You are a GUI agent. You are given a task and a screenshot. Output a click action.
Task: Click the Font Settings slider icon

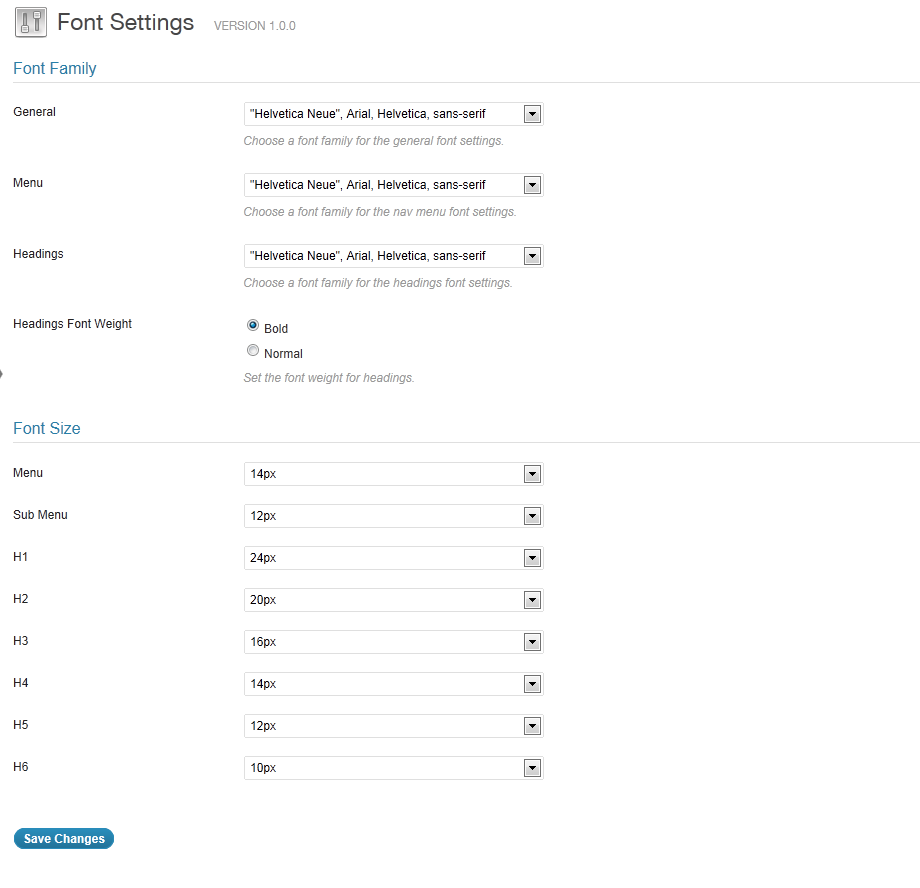coord(31,22)
